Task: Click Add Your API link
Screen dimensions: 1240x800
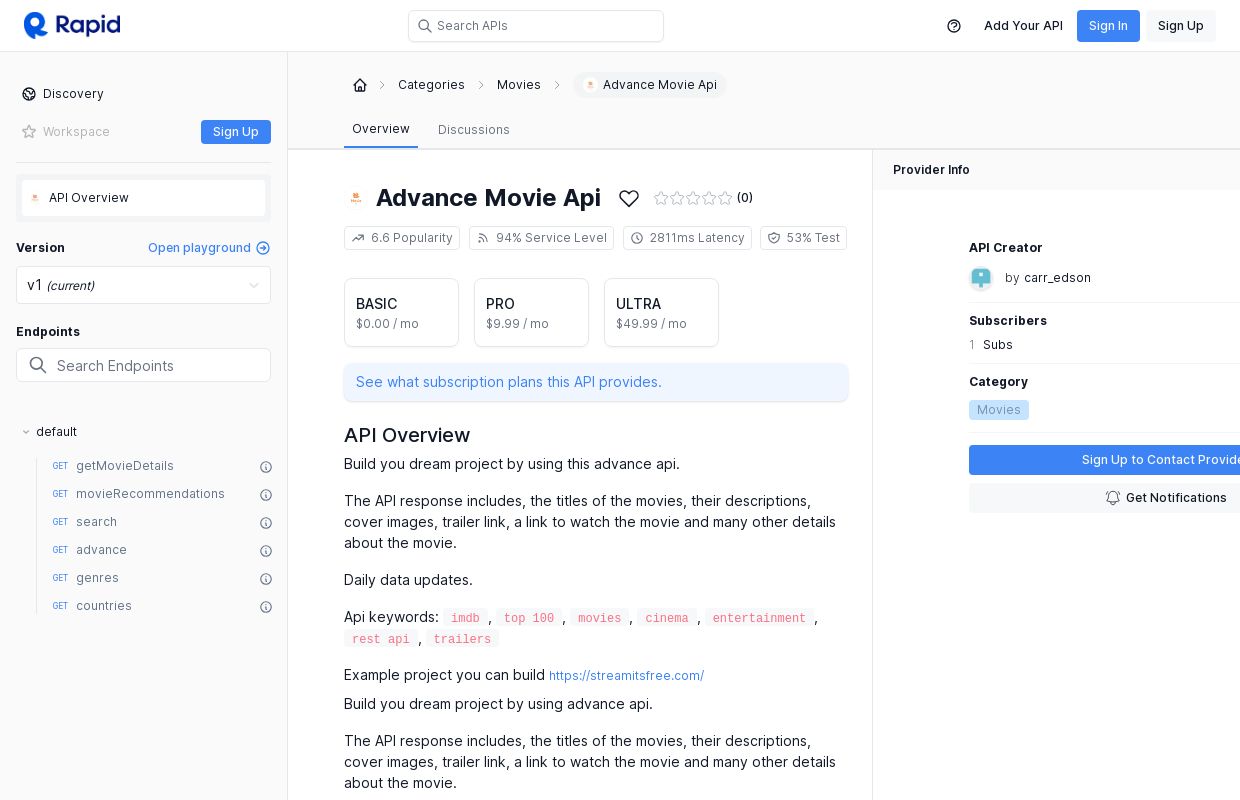Action: [x=1023, y=26]
